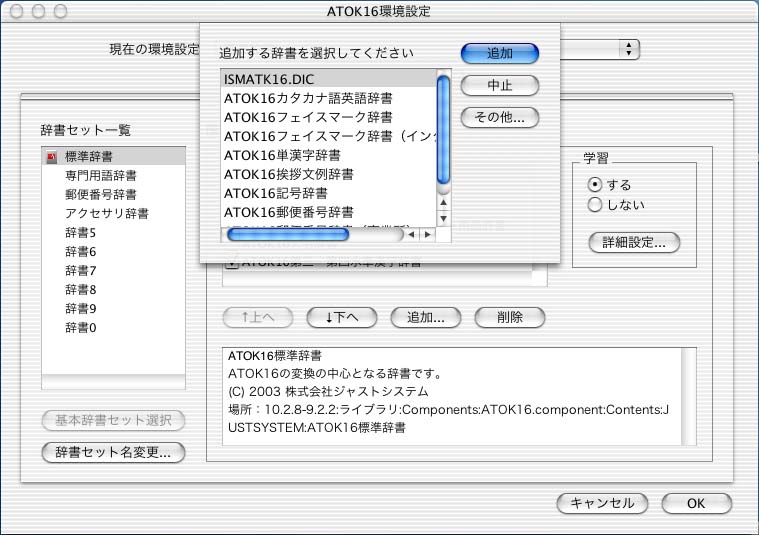Screen dimensions: 759x535
Task: Select ATOK16フェイスマーク辞書 entry
Action: tap(329, 117)
